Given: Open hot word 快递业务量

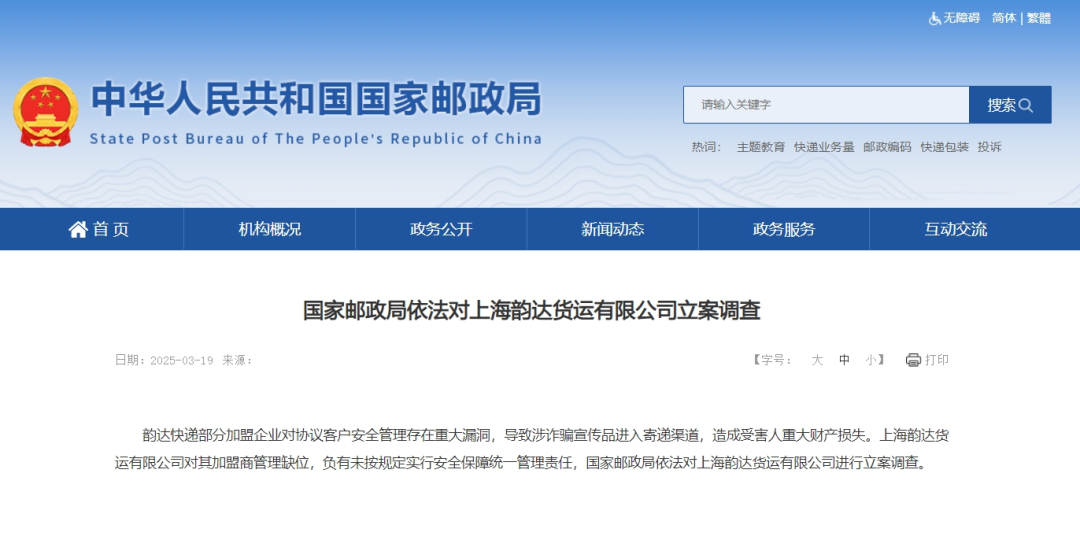Looking at the screenshot, I should 824,147.
